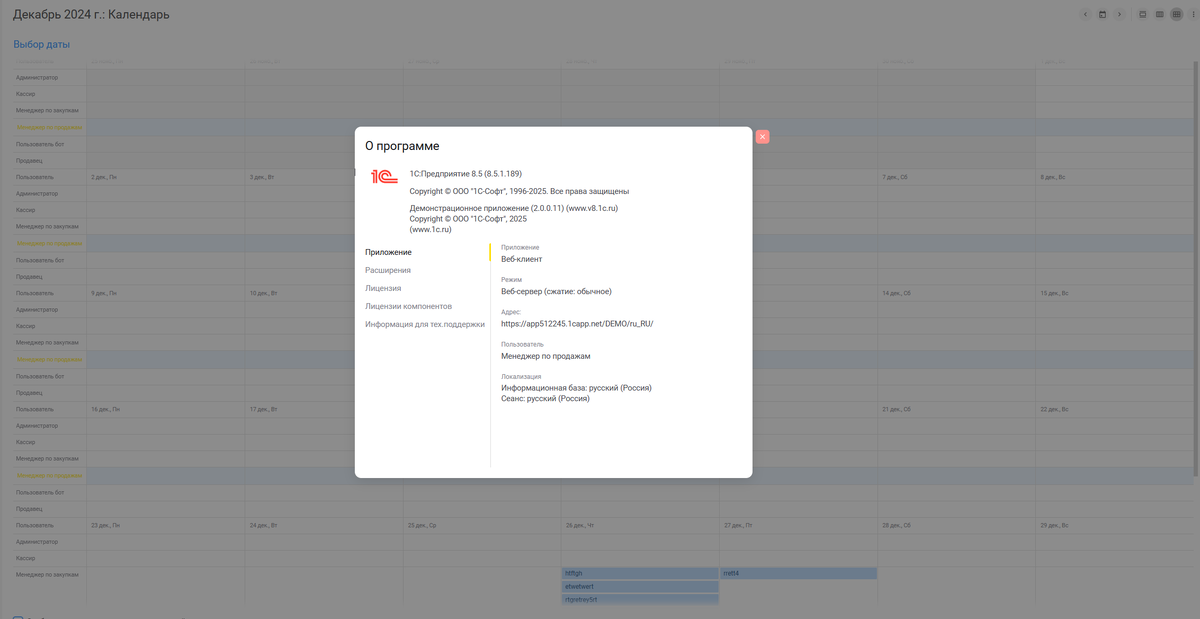Select the 17 дек., Вт day header

tap(263, 409)
